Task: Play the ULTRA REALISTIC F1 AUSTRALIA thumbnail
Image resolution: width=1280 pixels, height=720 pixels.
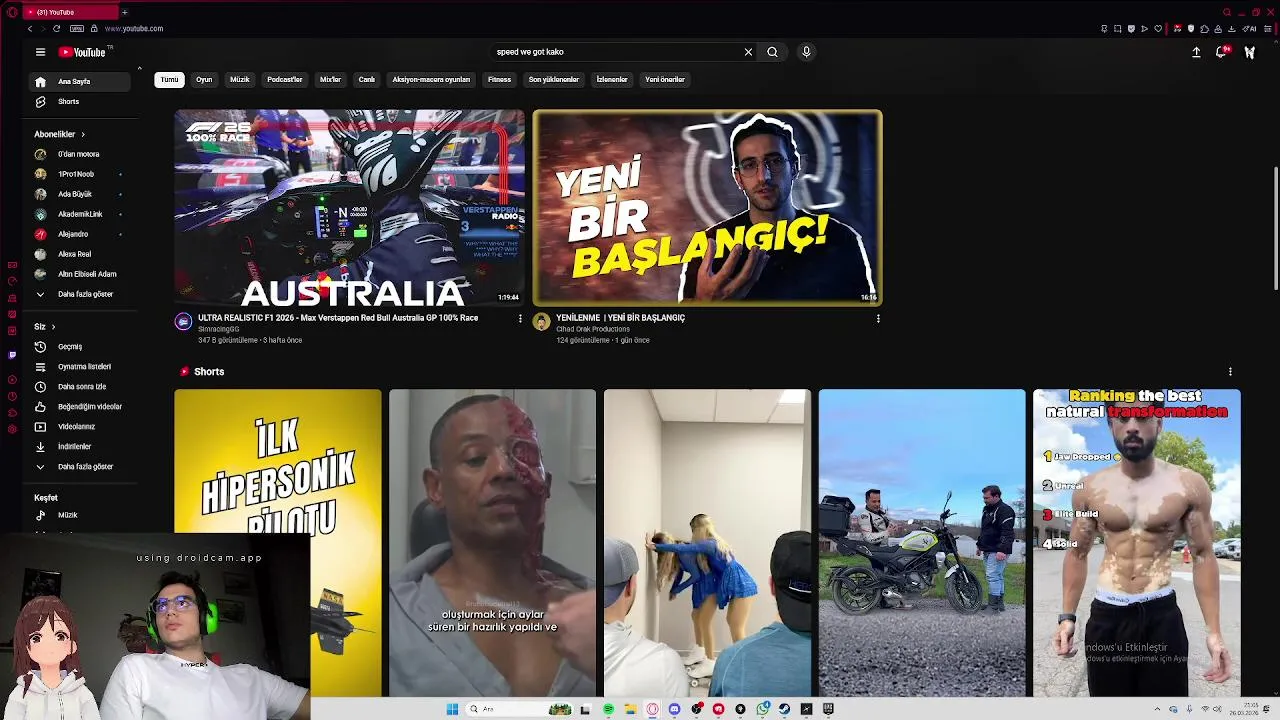Action: [x=349, y=207]
